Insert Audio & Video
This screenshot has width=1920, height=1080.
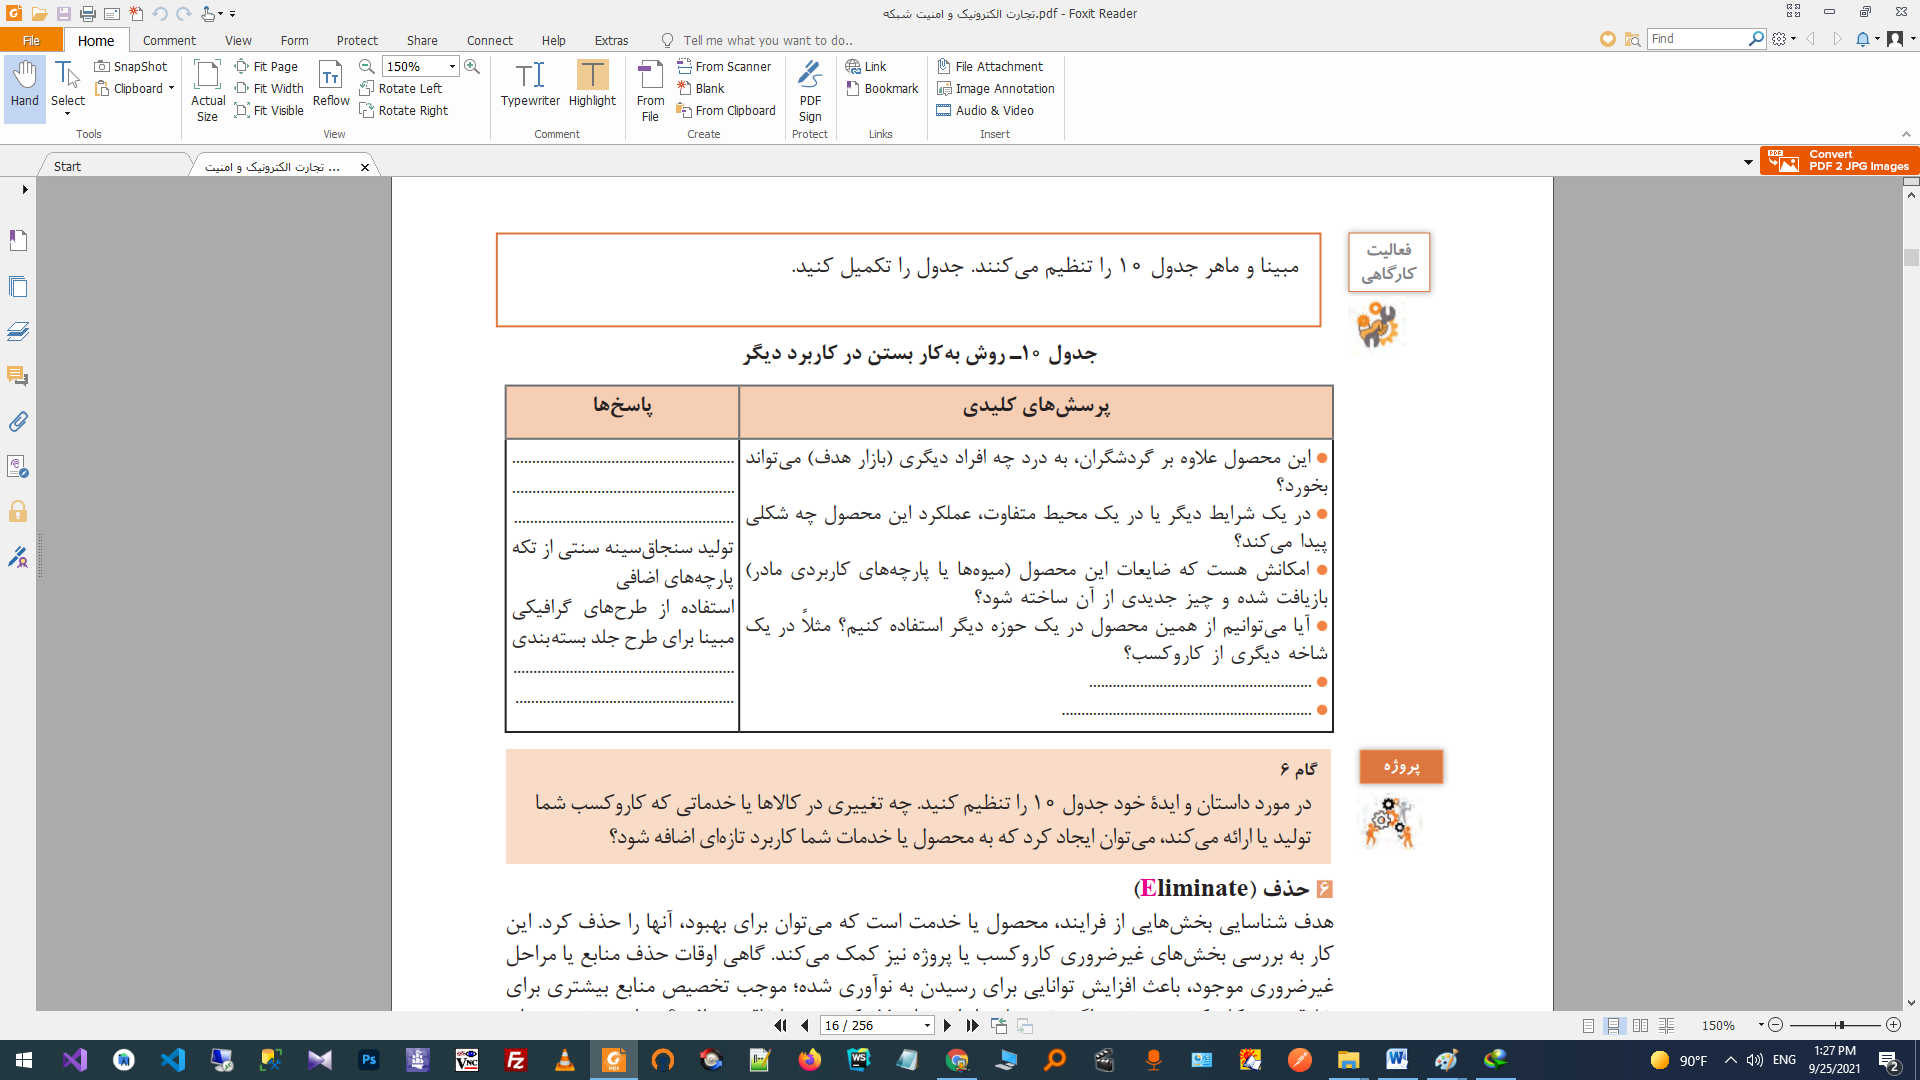click(985, 110)
